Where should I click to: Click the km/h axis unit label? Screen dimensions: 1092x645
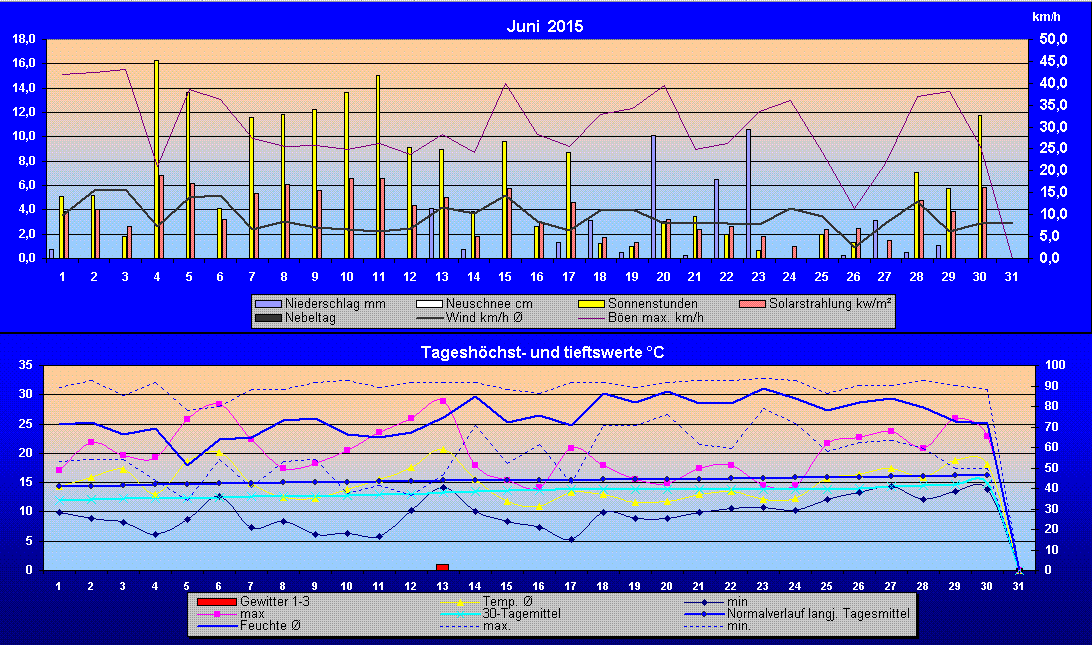(1046, 17)
